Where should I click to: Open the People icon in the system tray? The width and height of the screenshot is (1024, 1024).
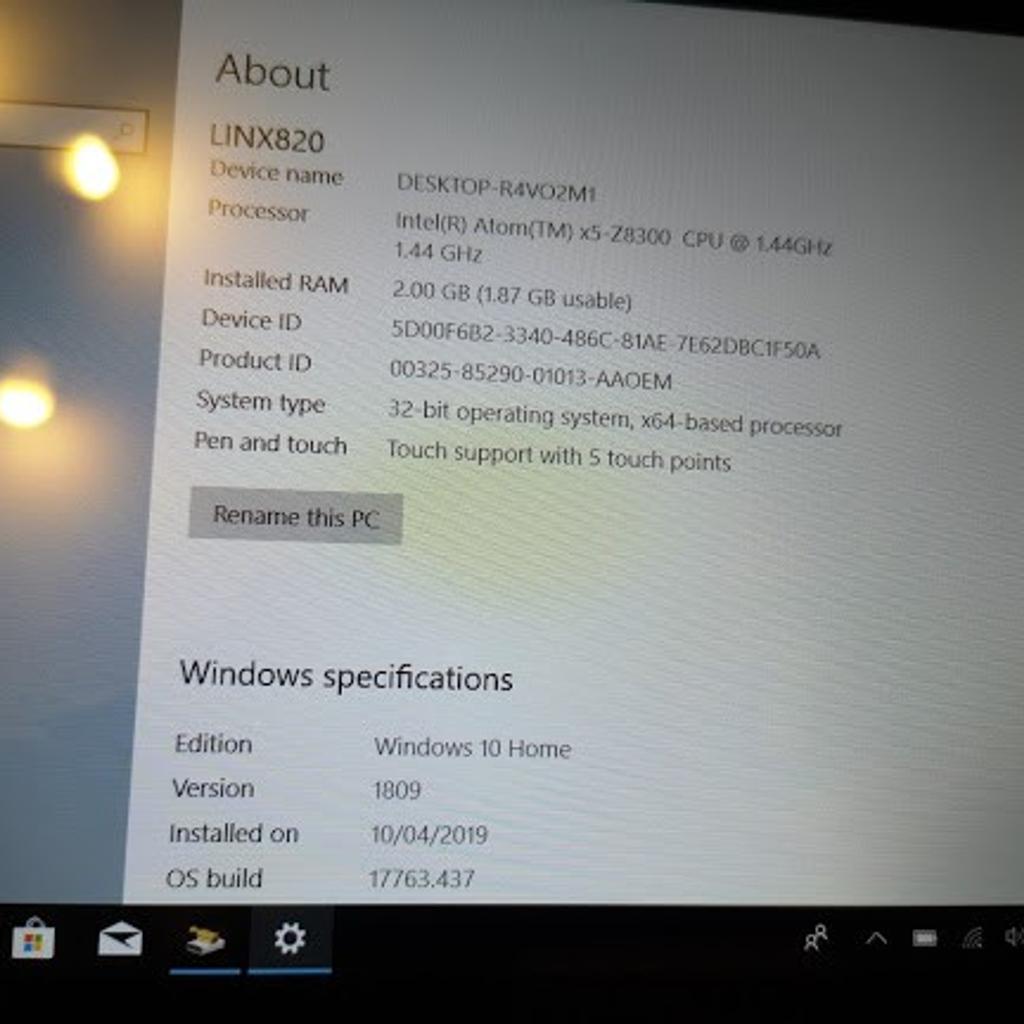816,938
